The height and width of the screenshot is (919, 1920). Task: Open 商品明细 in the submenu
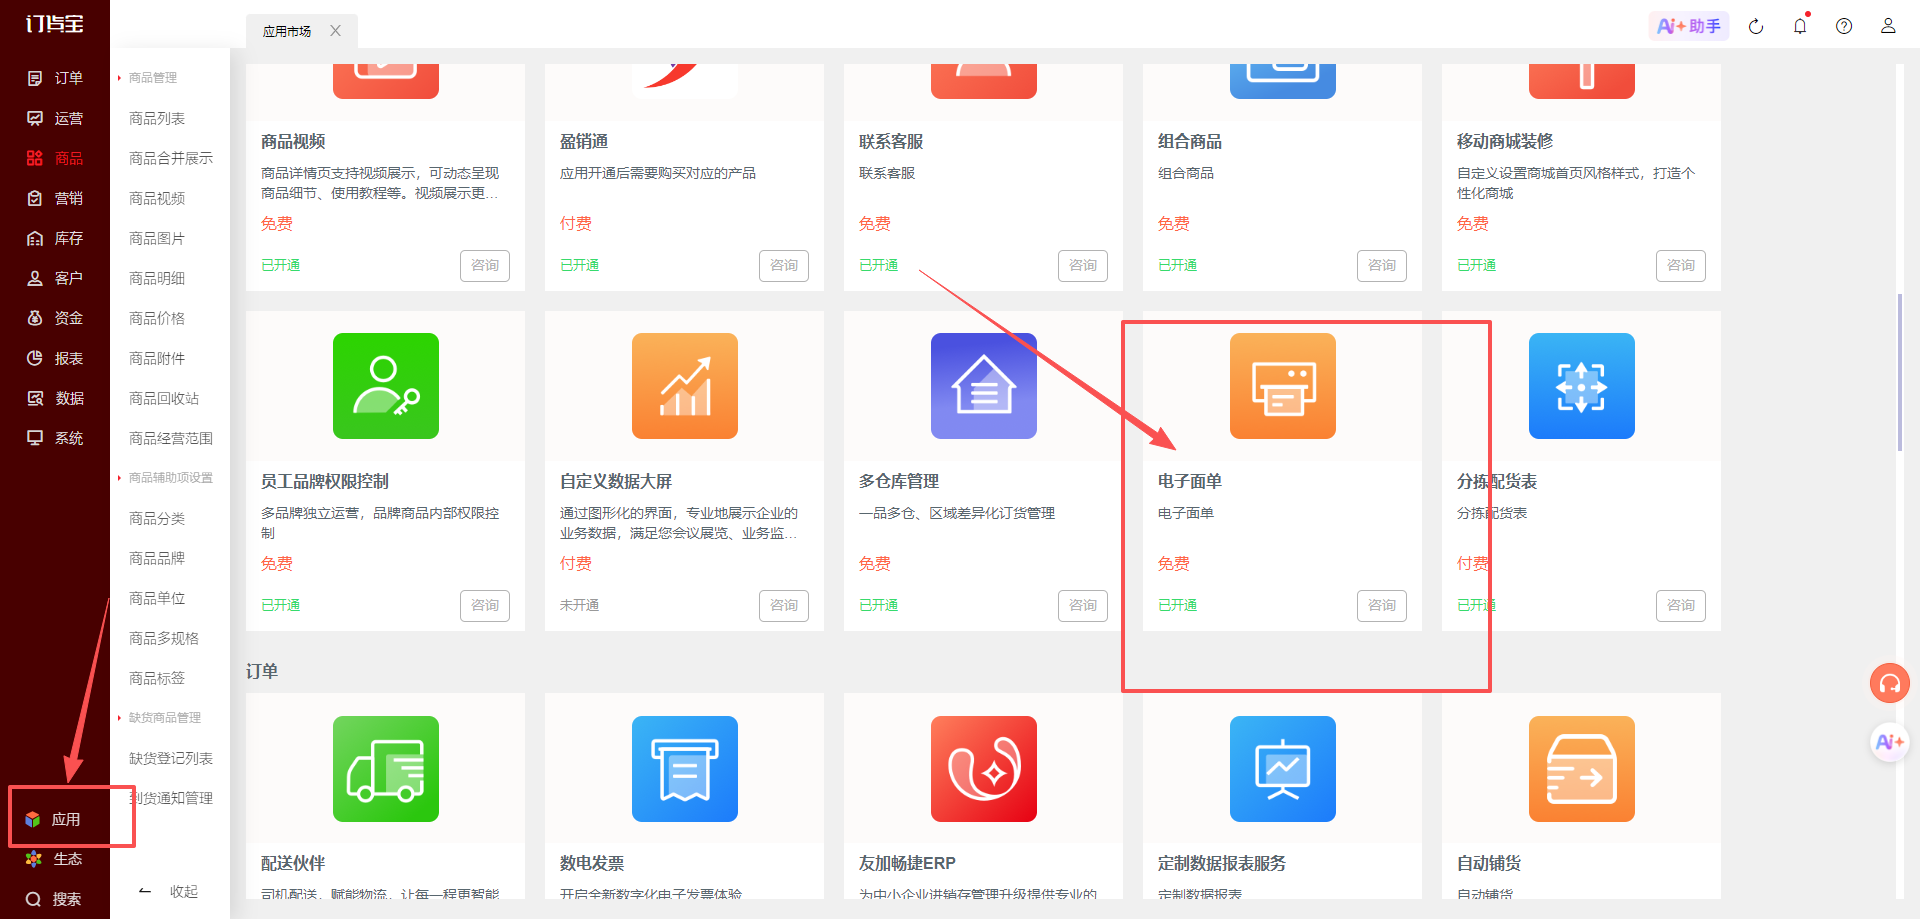(x=157, y=278)
